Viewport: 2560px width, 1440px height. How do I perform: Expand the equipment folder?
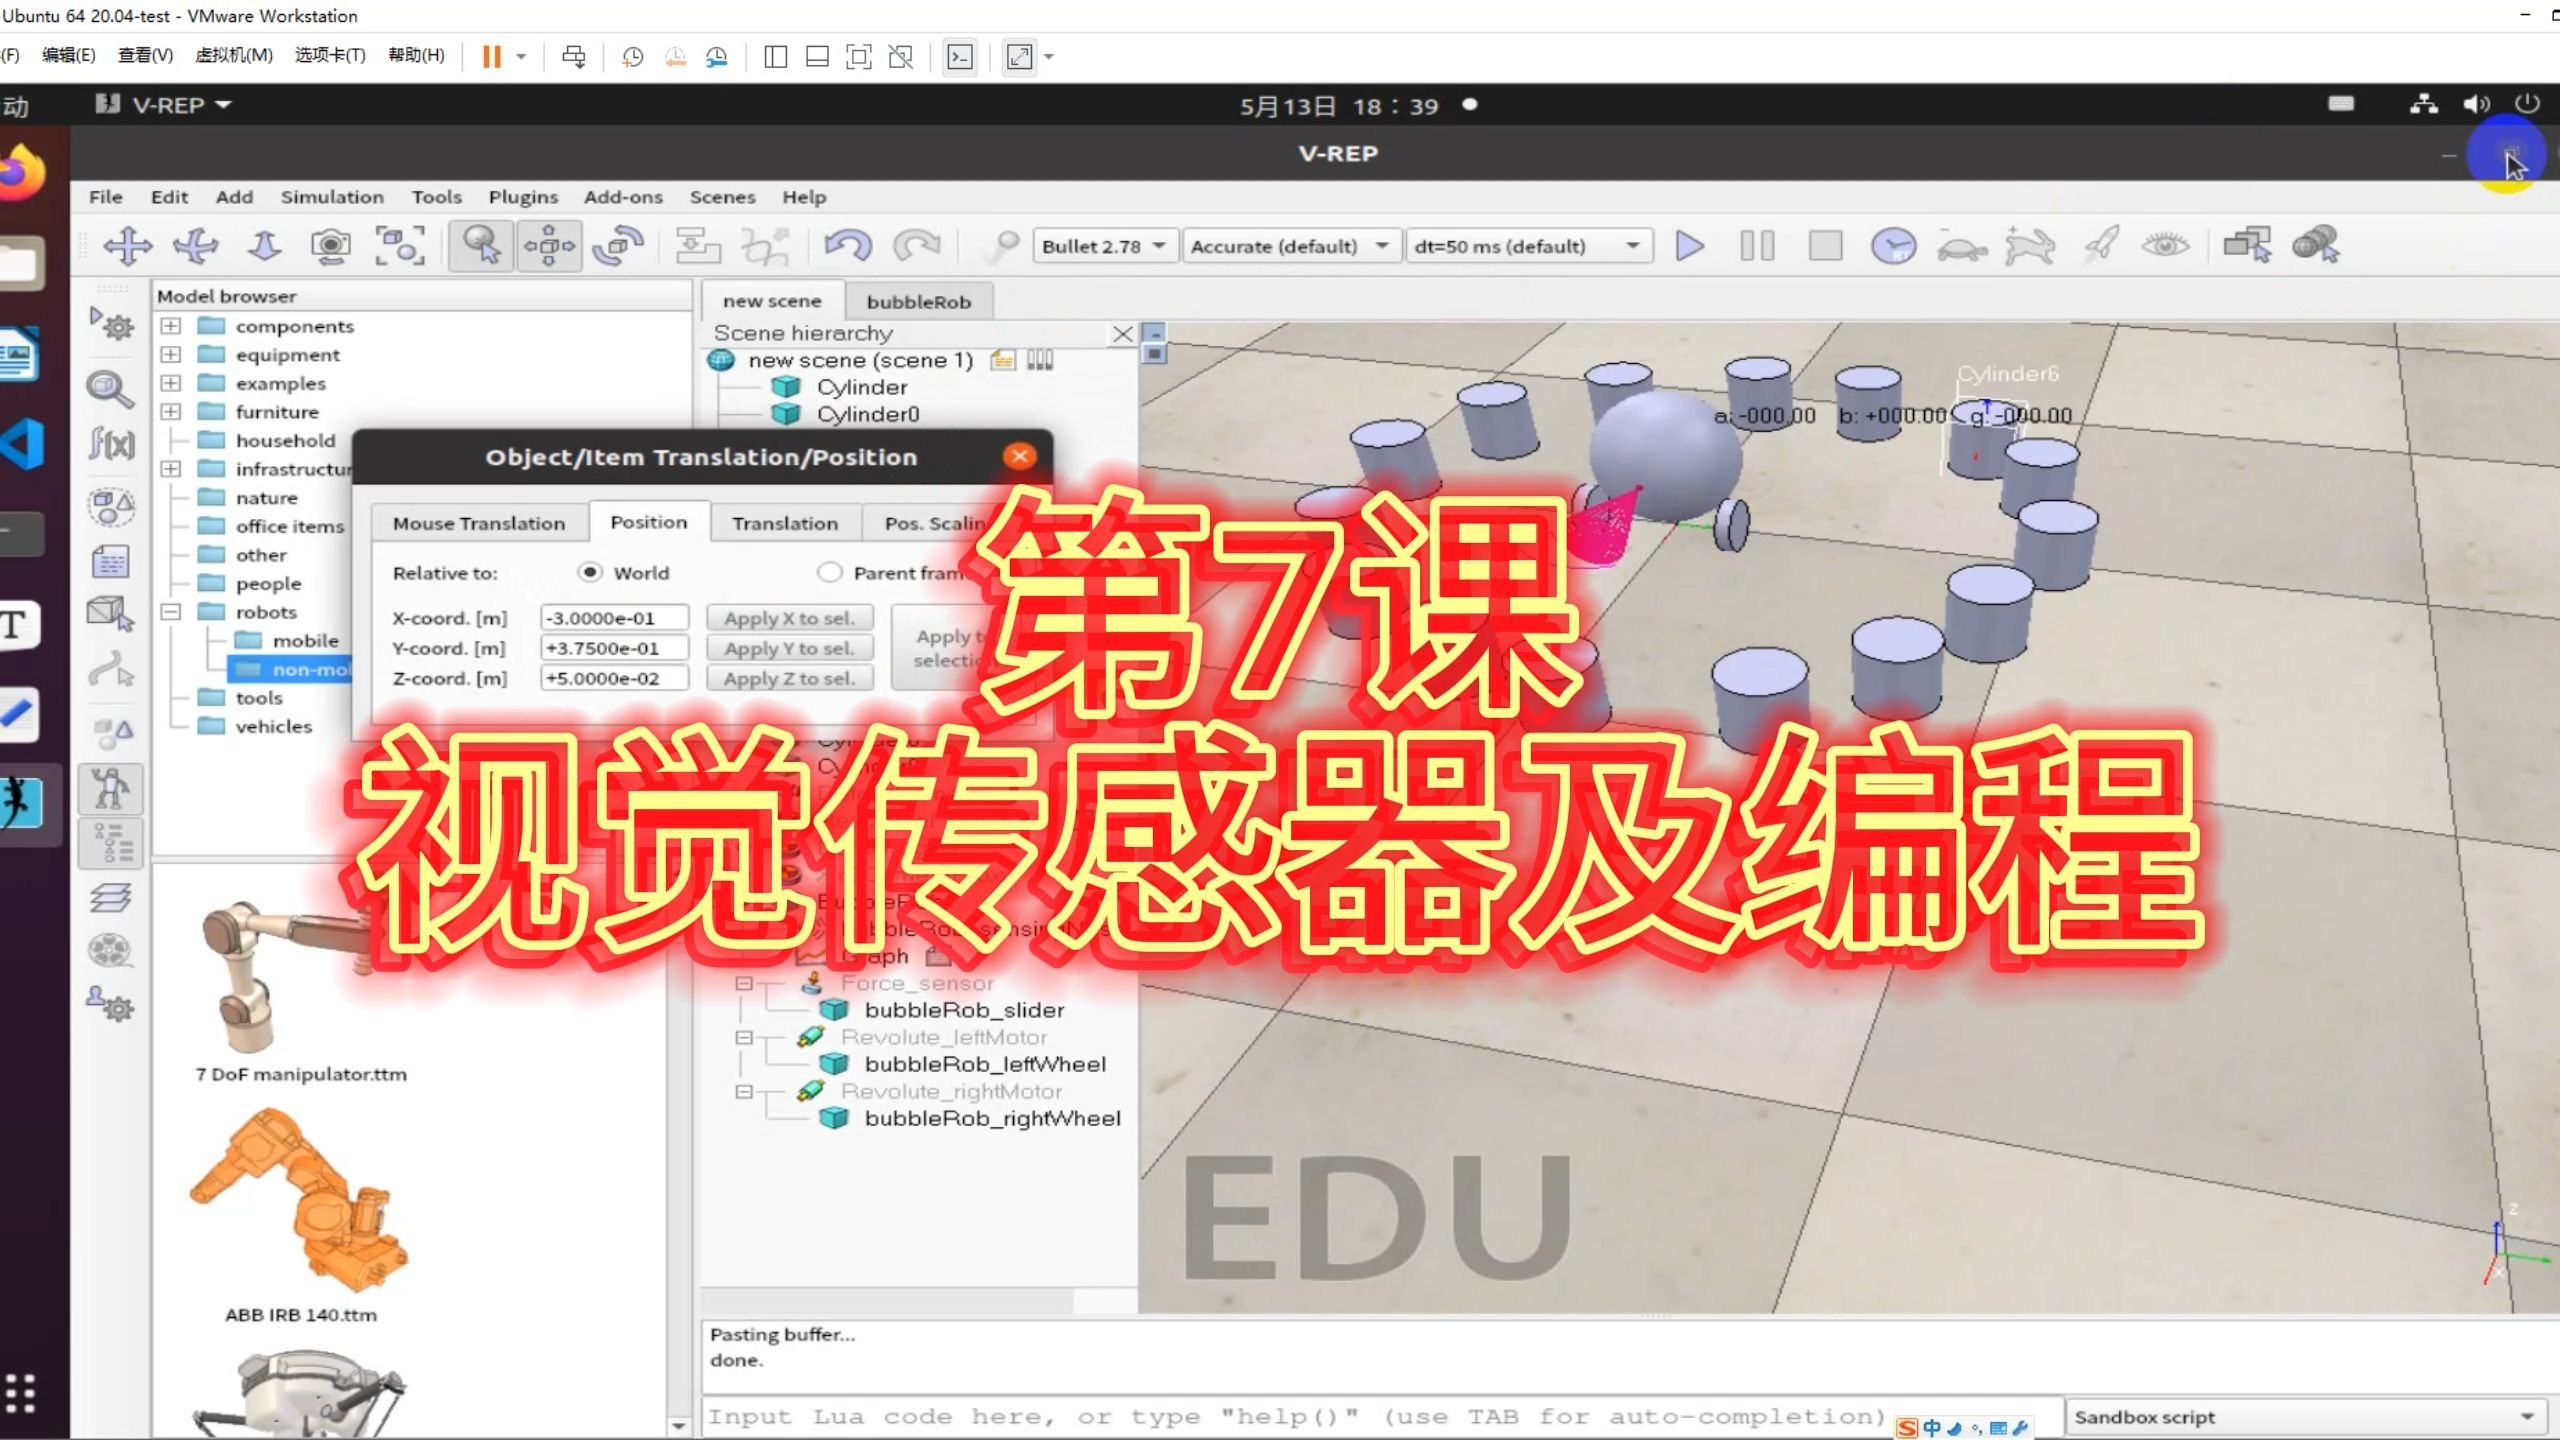(171, 355)
